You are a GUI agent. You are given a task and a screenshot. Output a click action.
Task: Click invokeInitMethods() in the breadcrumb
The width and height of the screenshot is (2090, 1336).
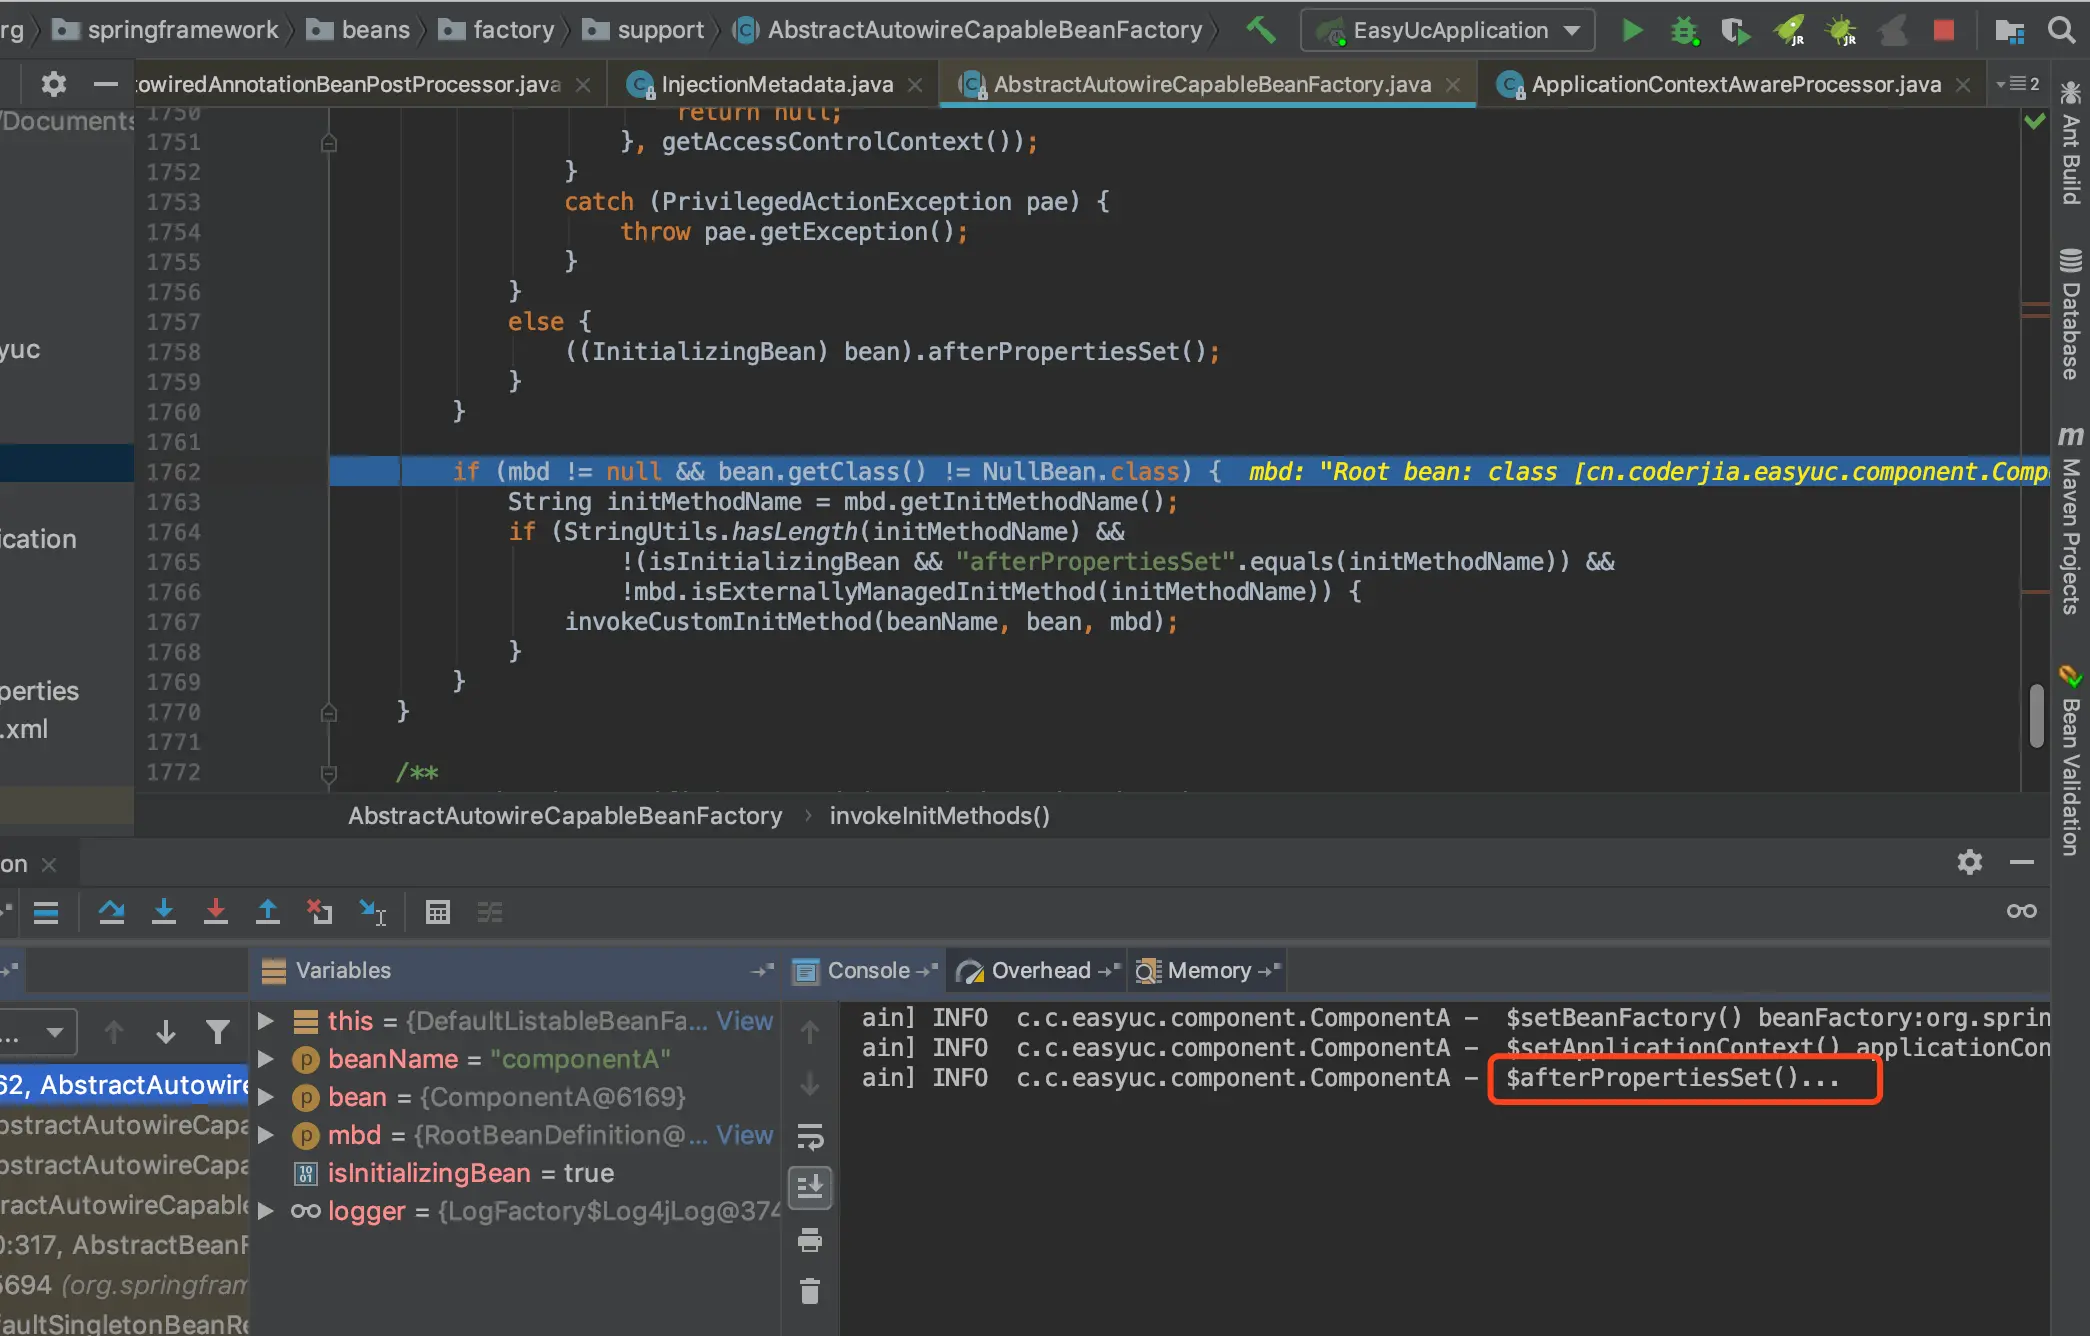click(939, 816)
